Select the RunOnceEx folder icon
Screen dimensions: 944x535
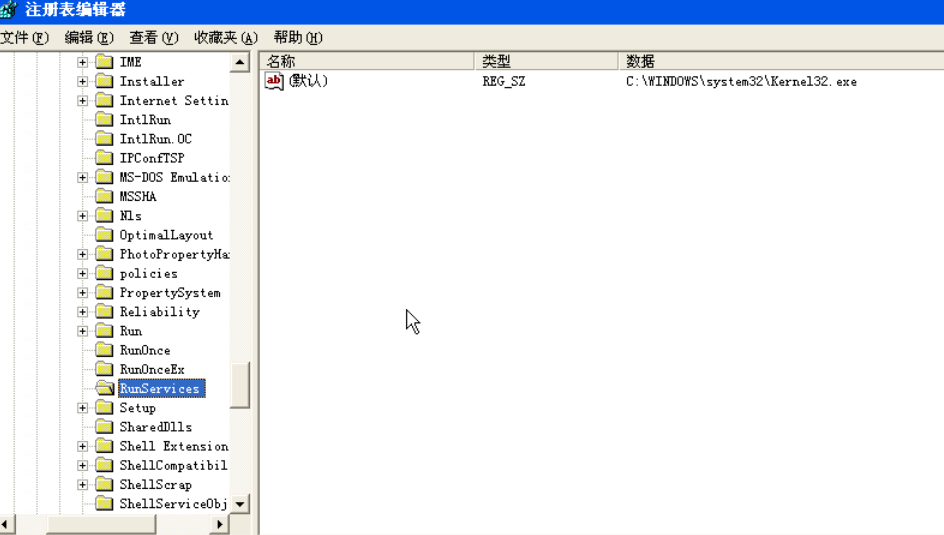point(105,370)
